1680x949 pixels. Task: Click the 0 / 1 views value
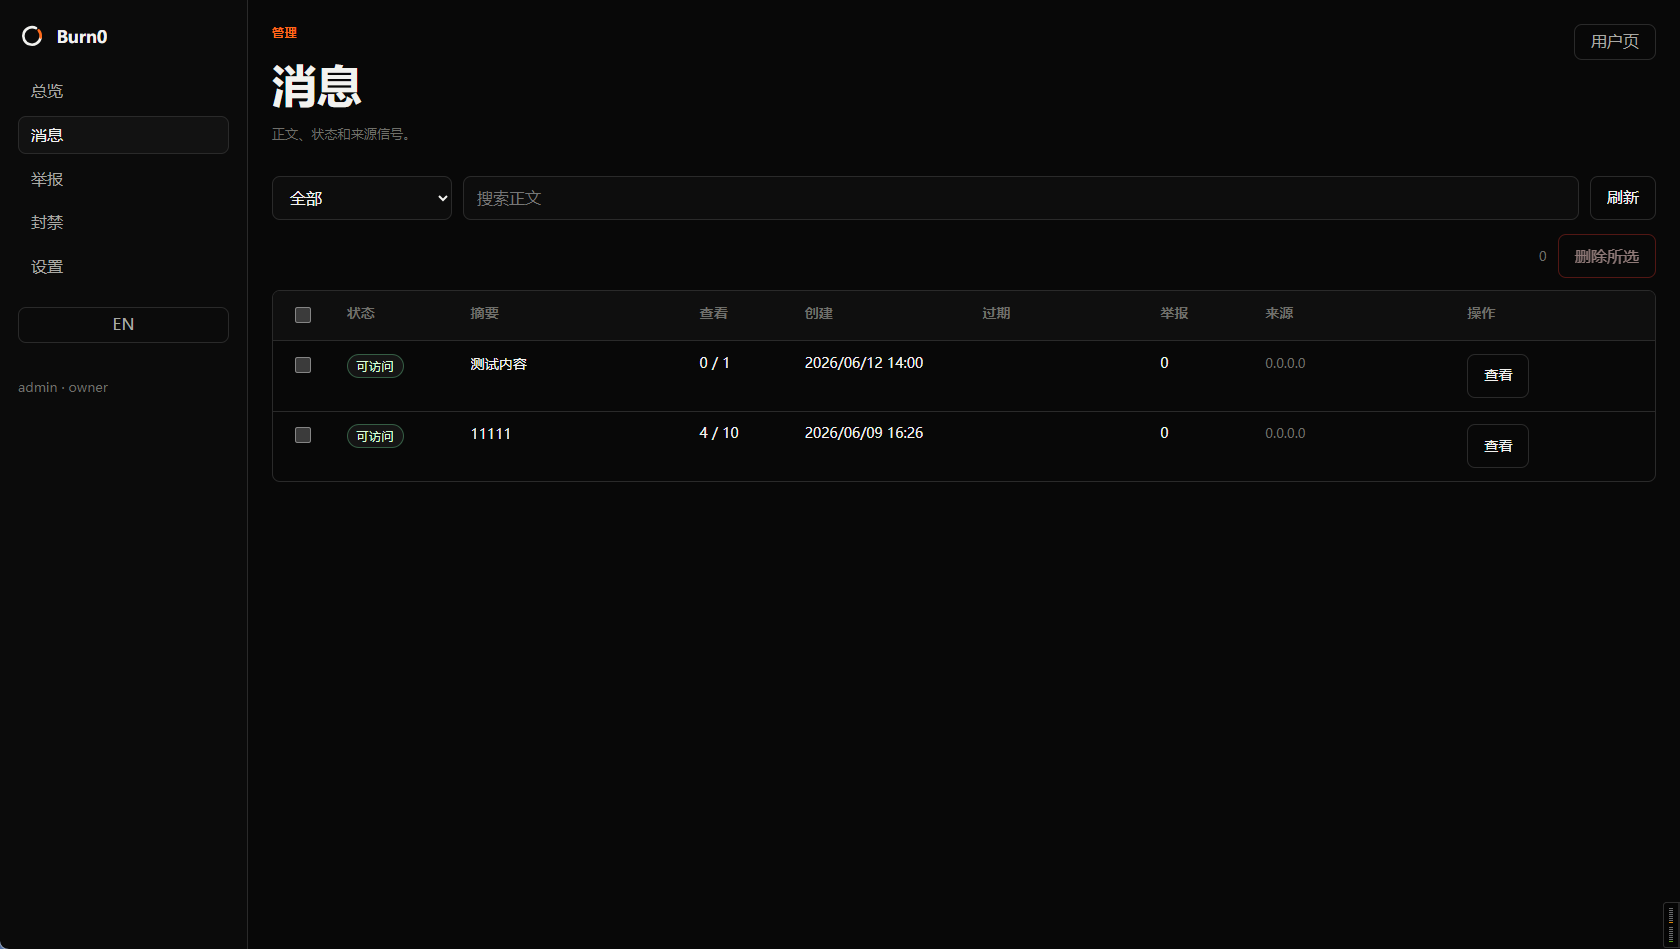tap(714, 363)
